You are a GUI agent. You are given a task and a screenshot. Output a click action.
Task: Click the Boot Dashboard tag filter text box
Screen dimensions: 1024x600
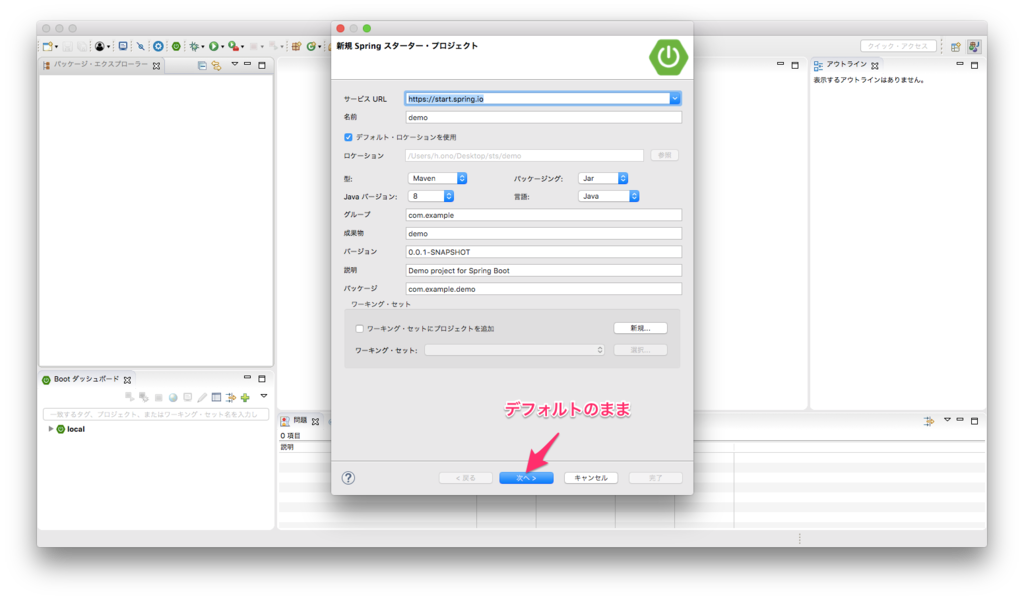click(156, 414)
